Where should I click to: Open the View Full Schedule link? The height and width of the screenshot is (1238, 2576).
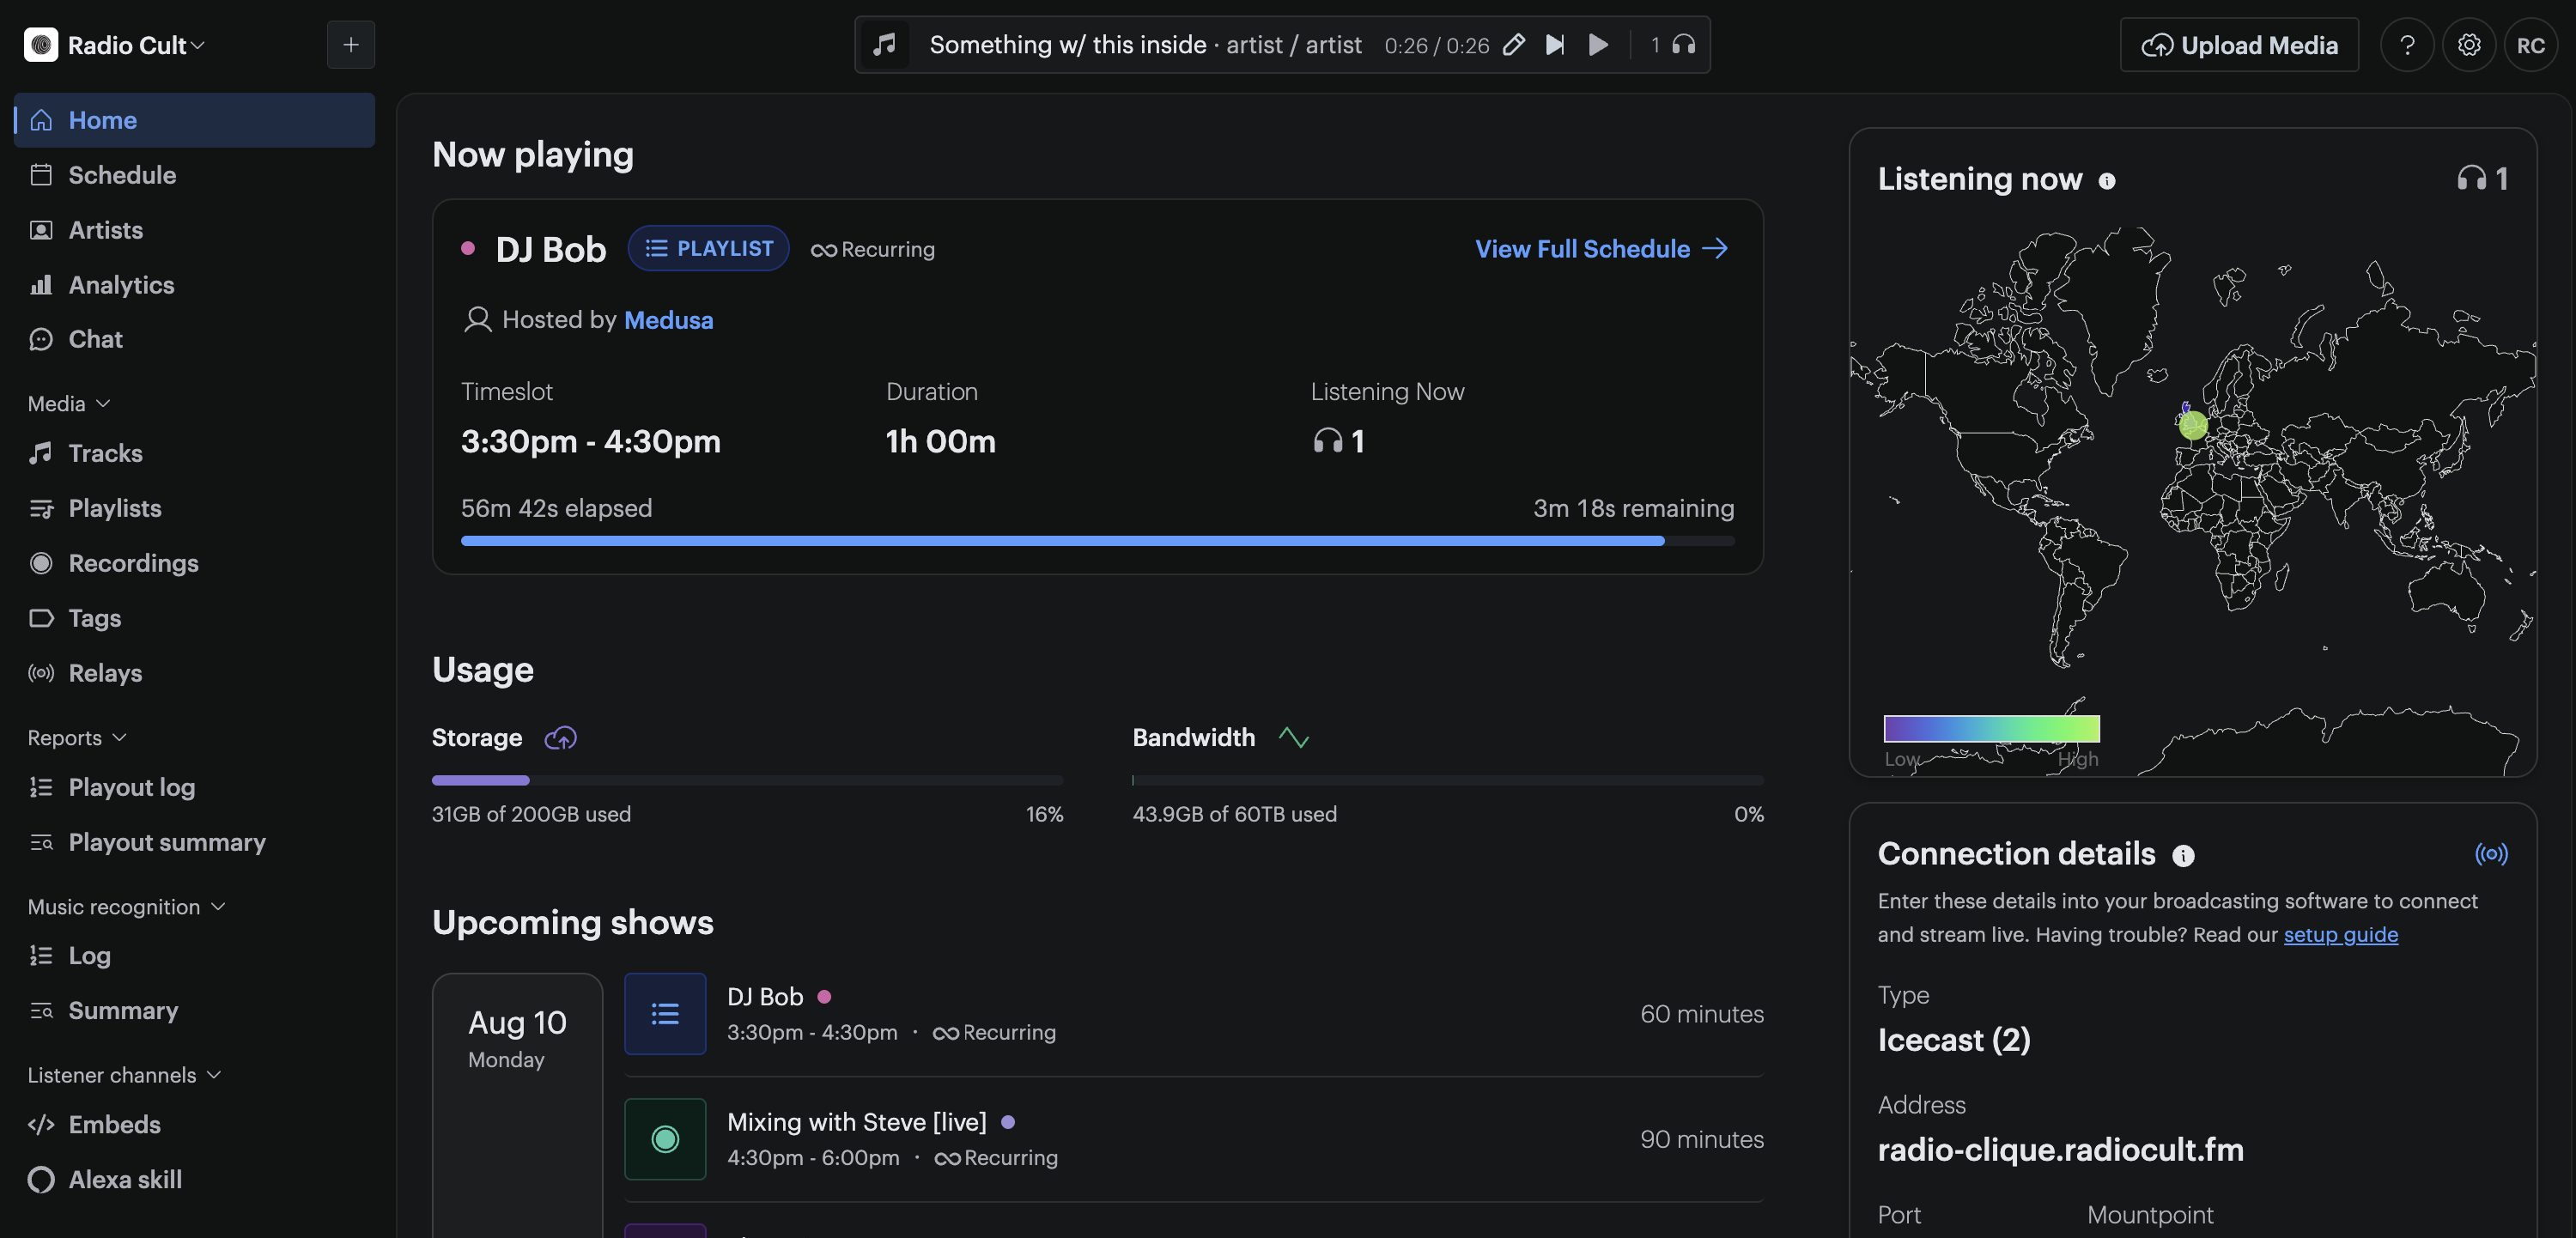click(1602, 248)
